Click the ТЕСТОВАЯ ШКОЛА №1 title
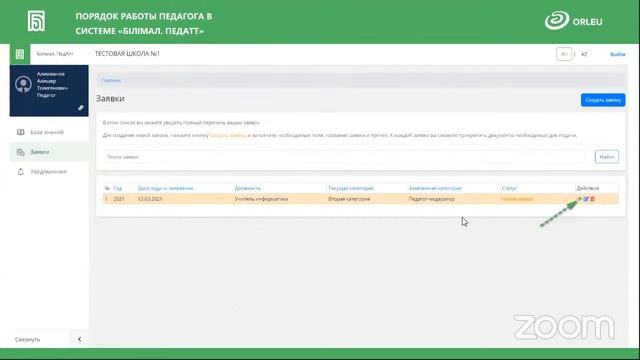Screen dimensions: 640x360 click(127, 53)
